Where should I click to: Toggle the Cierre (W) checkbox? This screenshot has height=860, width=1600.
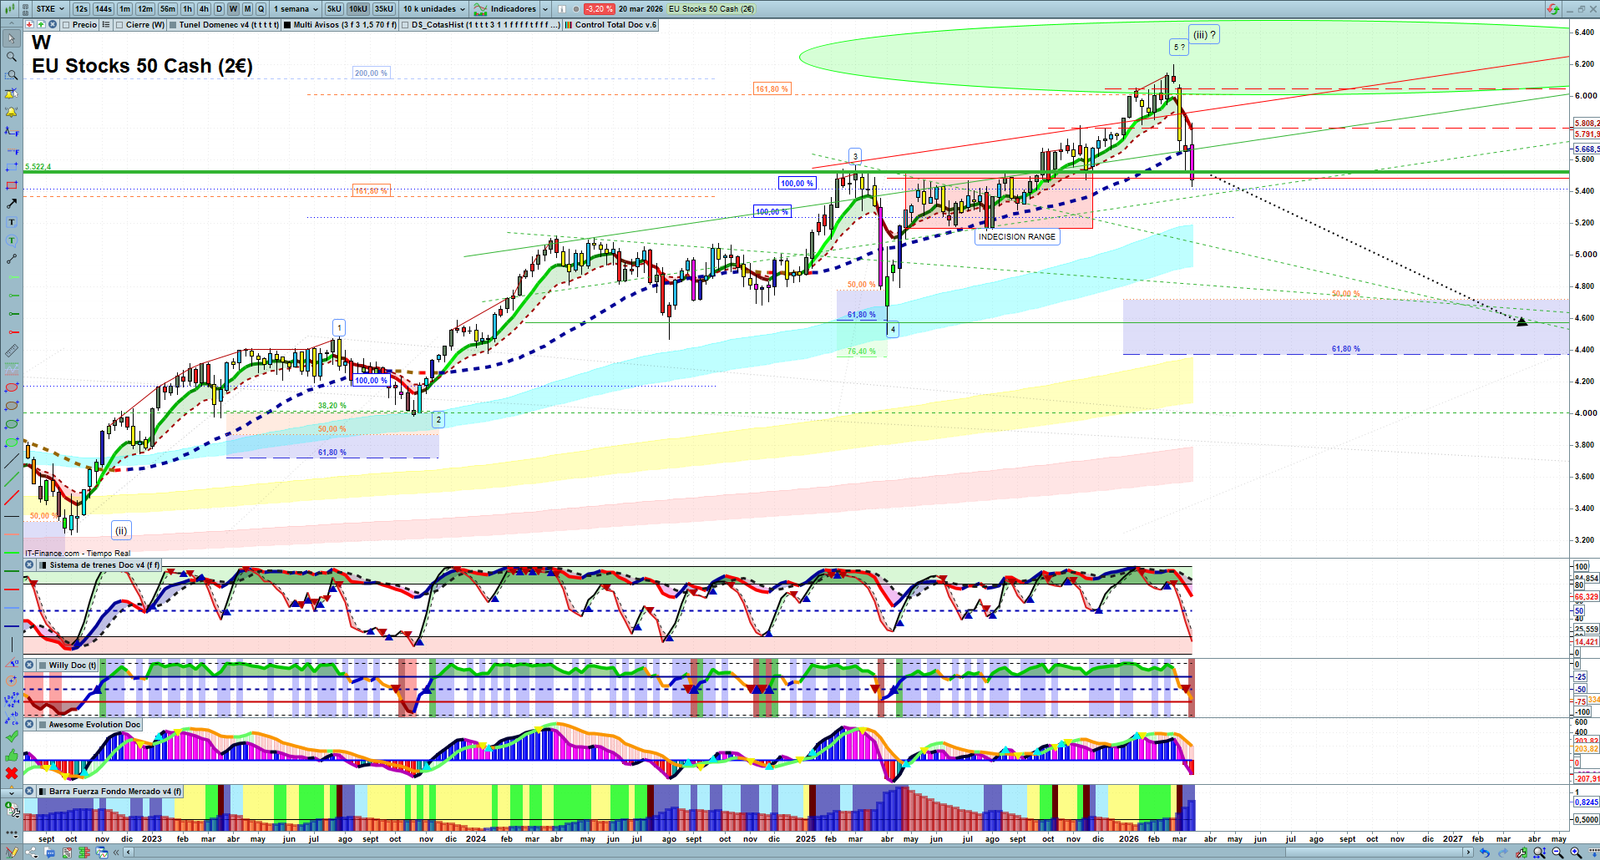point(120,24)
